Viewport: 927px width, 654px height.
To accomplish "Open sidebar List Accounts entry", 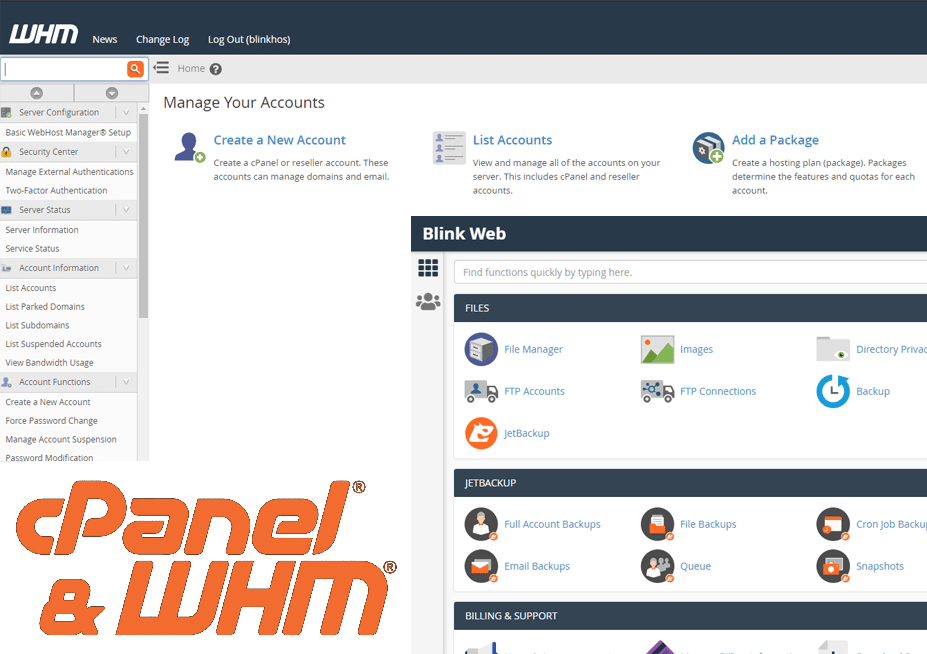I will [31, 287].
